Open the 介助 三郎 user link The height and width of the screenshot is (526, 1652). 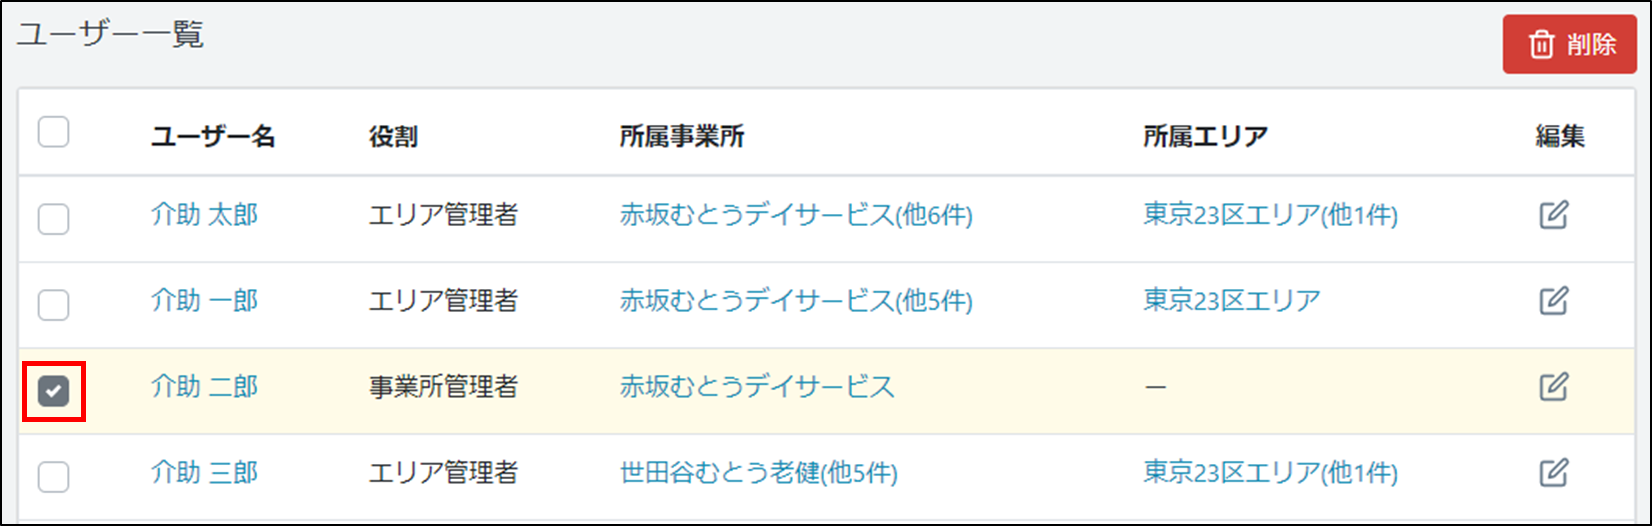point(204,473)
